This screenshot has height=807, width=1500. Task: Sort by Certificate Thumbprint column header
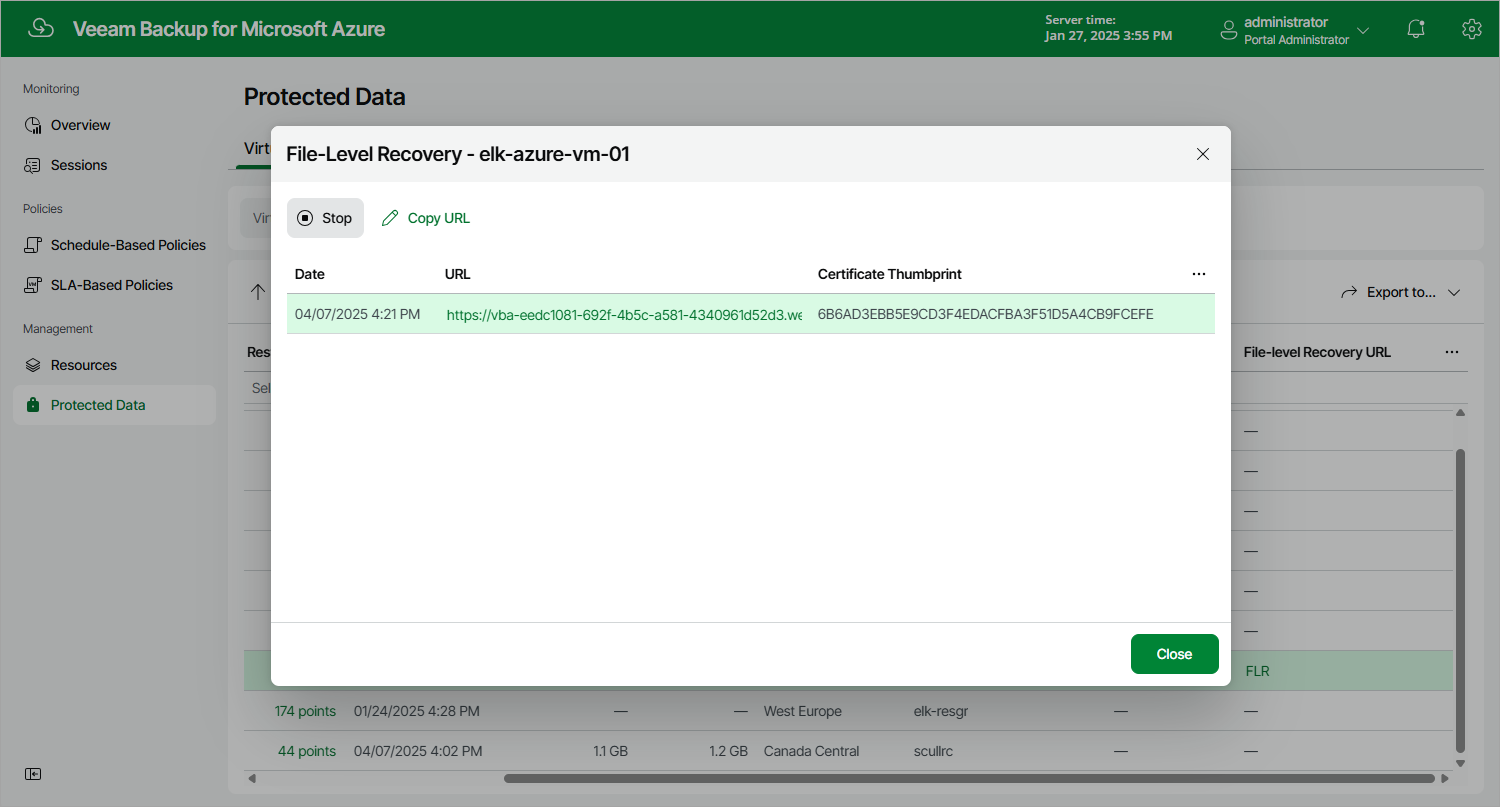click(x=890, y=274)
